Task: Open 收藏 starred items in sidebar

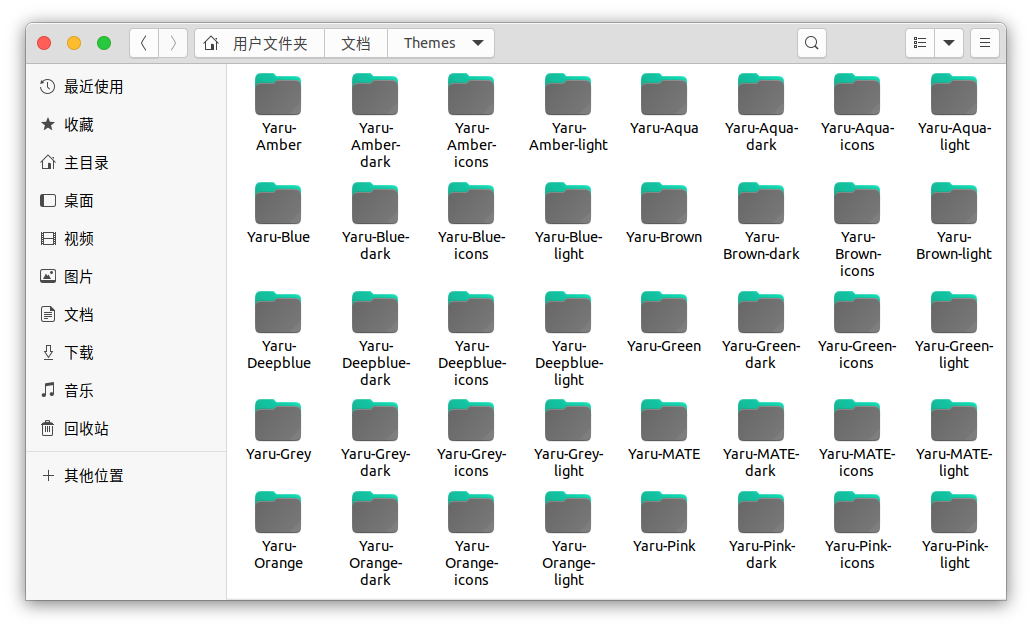Action: tap(126, 125)
